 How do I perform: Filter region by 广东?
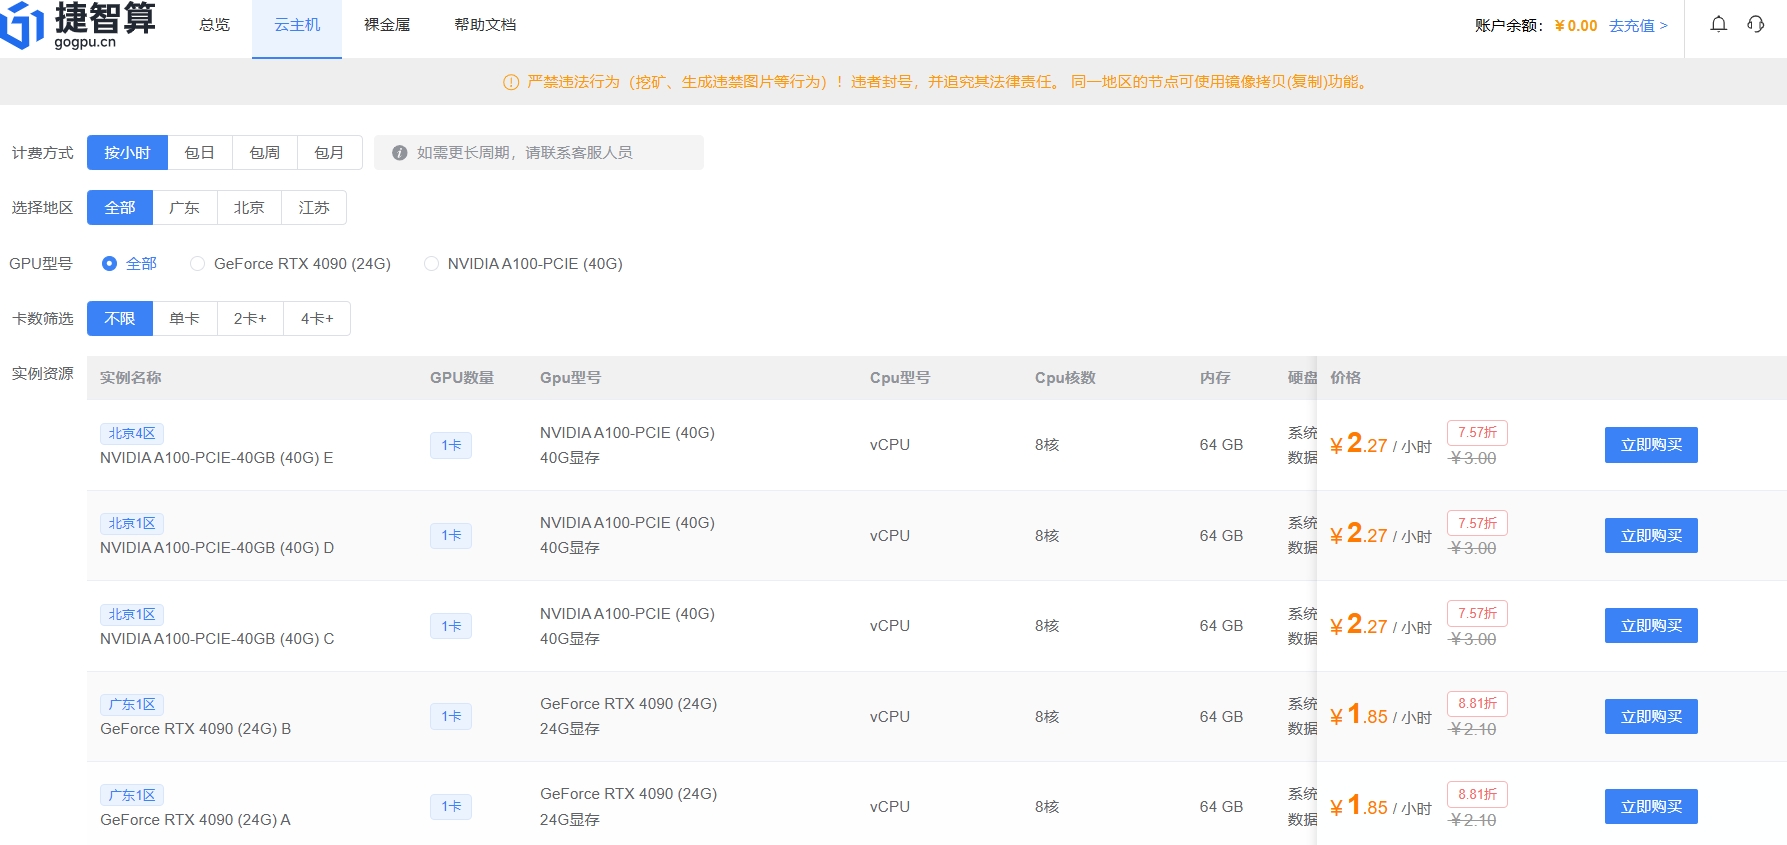[184, 208]
